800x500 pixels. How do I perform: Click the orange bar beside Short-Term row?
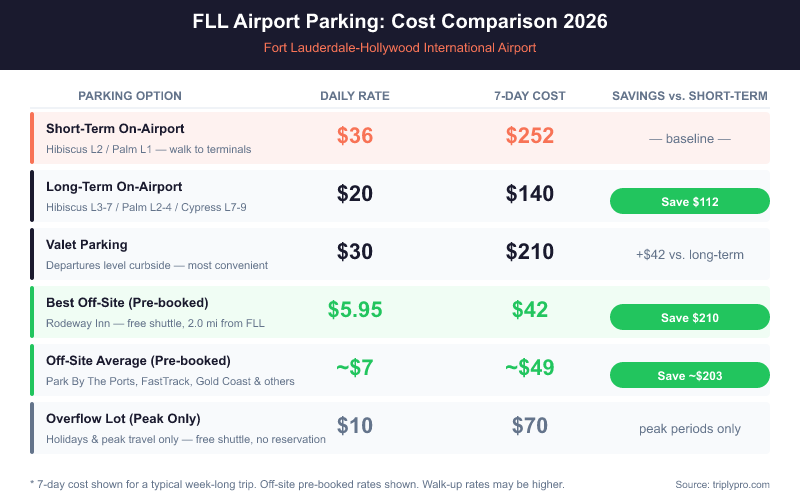[x=33, y=138]
